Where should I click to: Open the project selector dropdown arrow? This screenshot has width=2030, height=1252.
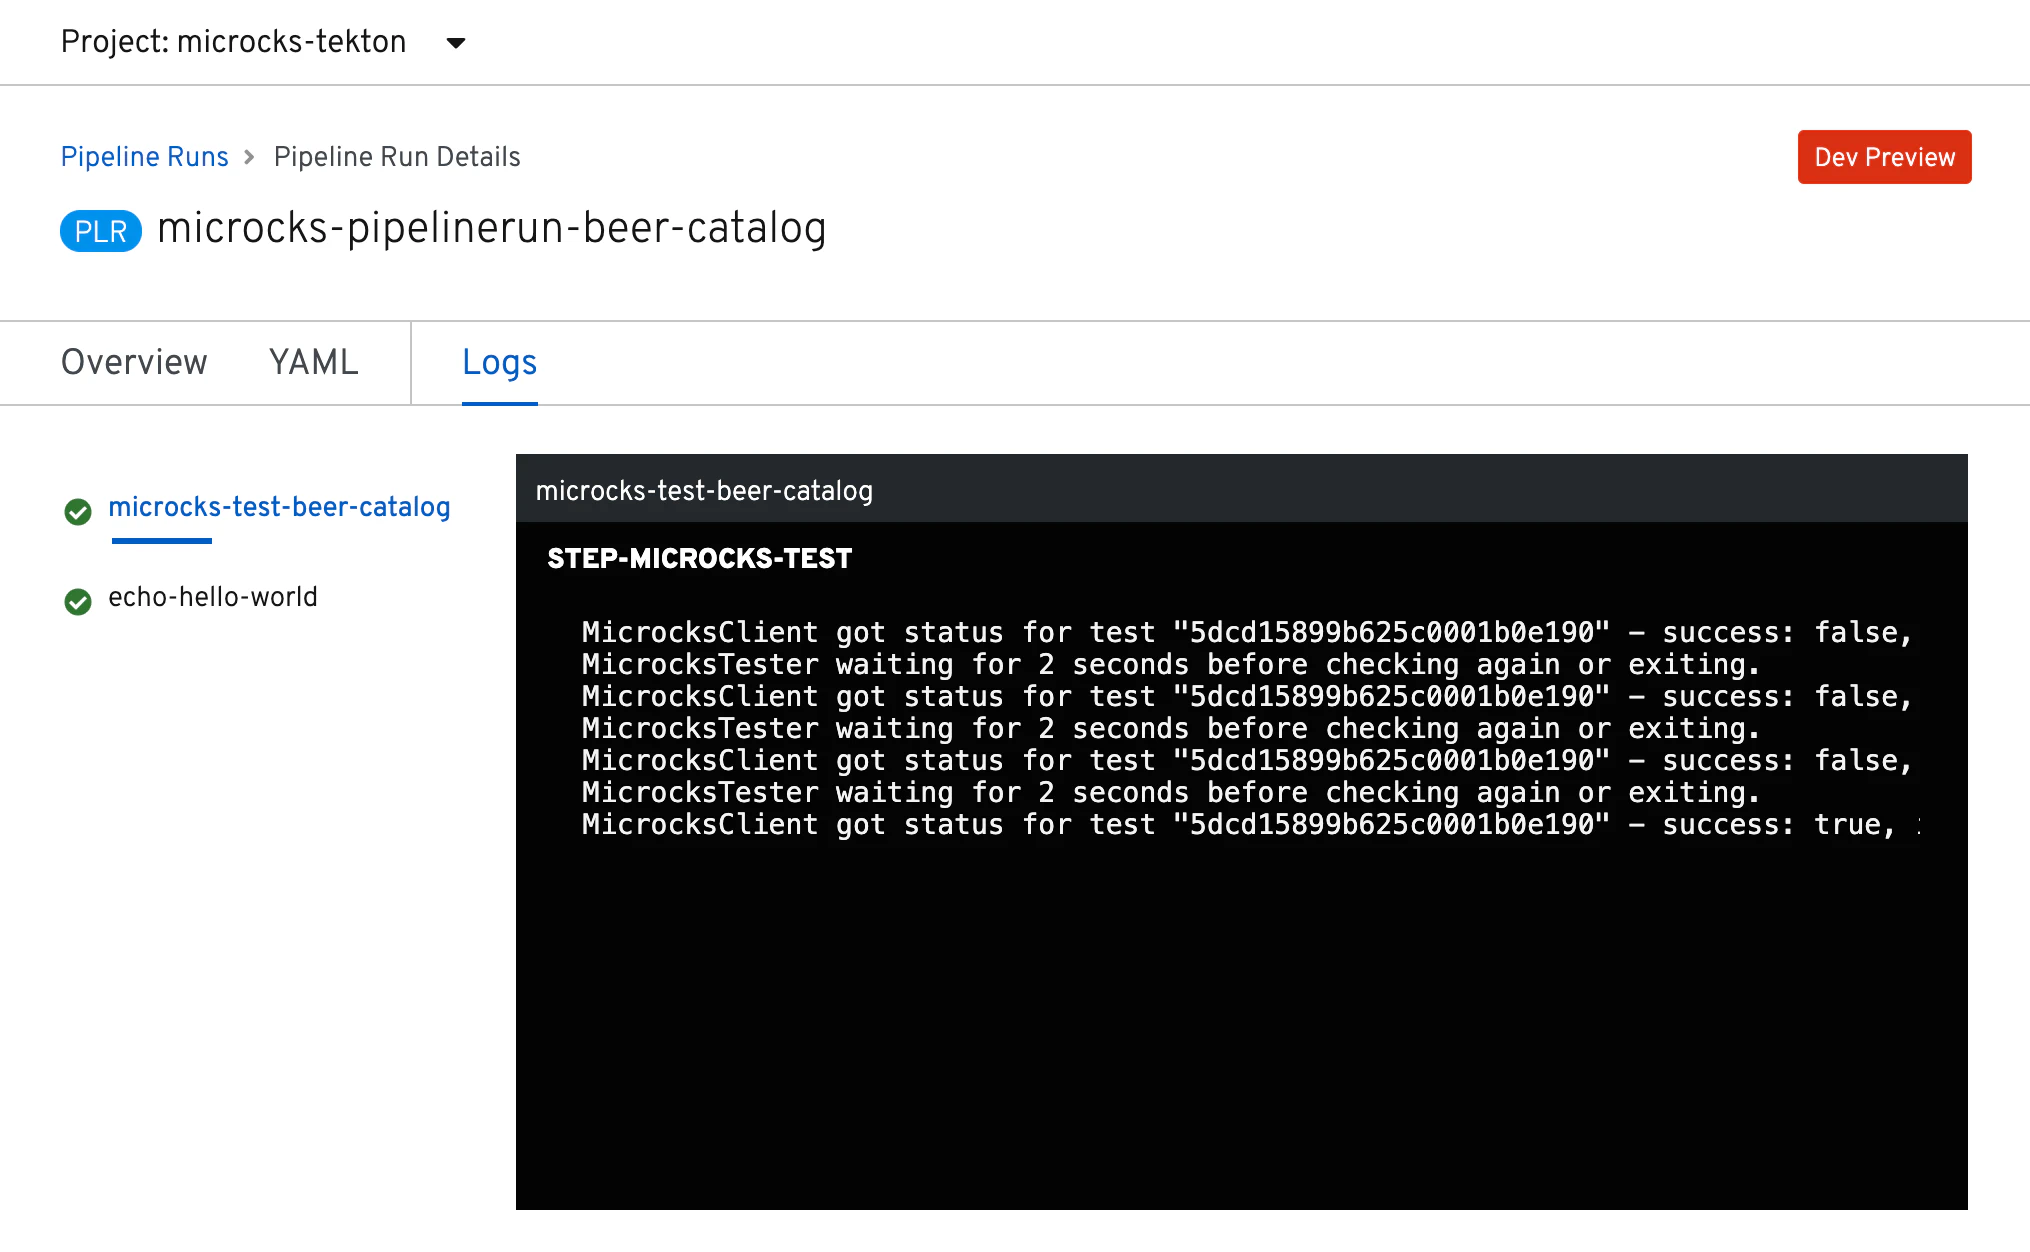tap(456, 43)
